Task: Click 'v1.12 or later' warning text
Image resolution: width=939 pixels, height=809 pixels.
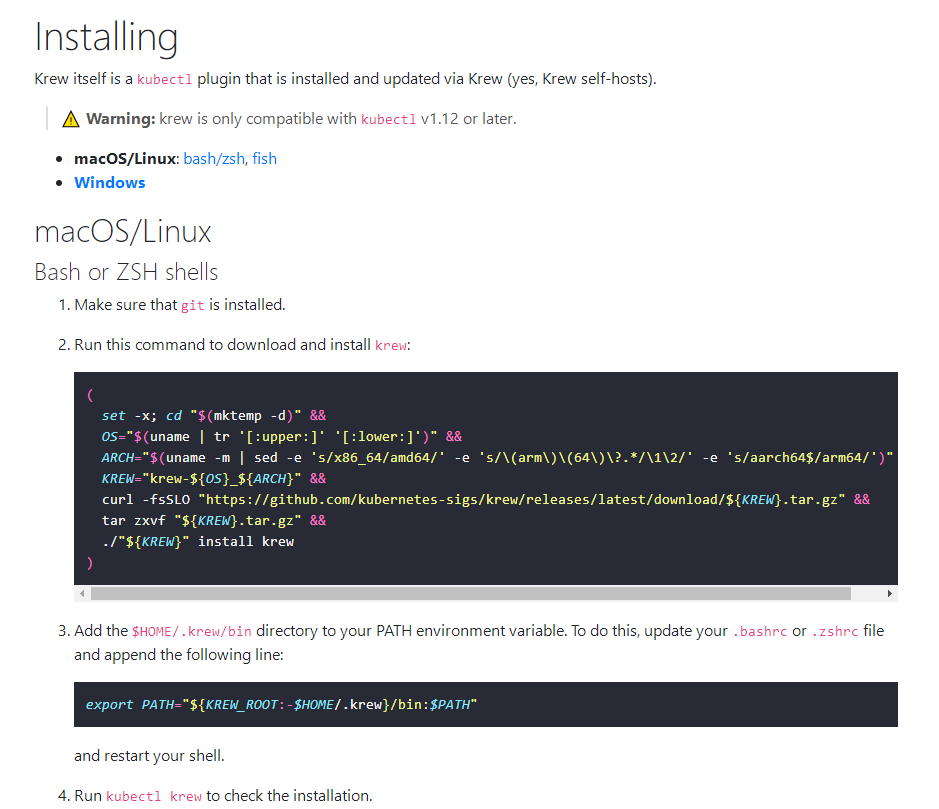Action: click(468, 119)
